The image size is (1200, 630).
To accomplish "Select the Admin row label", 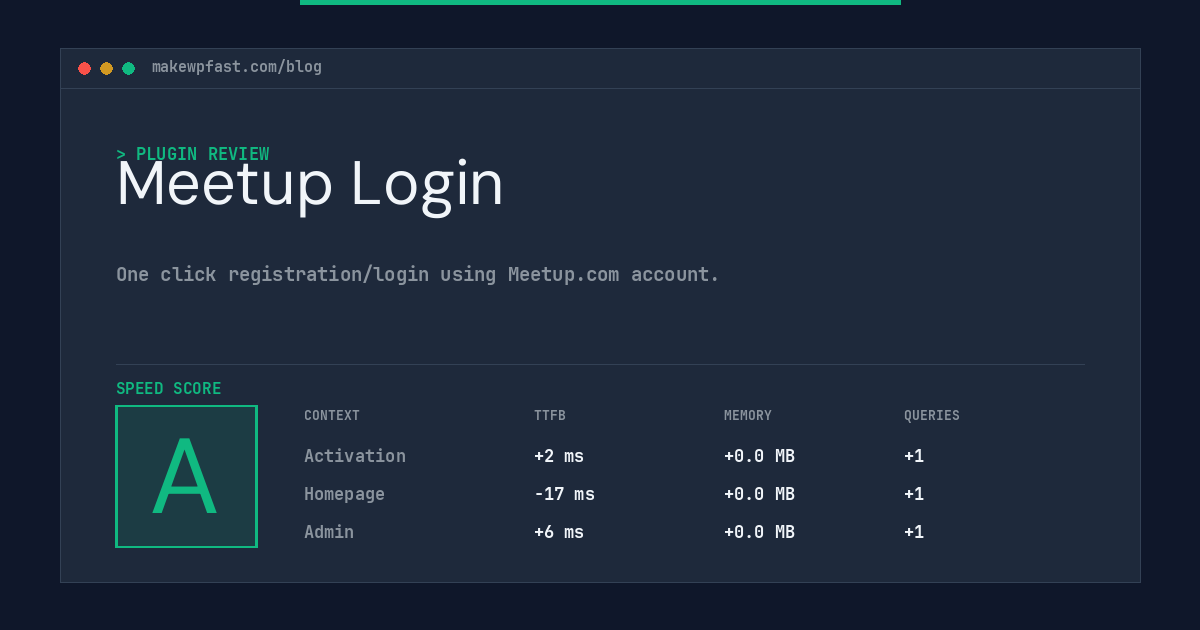I will pos(329,532).
